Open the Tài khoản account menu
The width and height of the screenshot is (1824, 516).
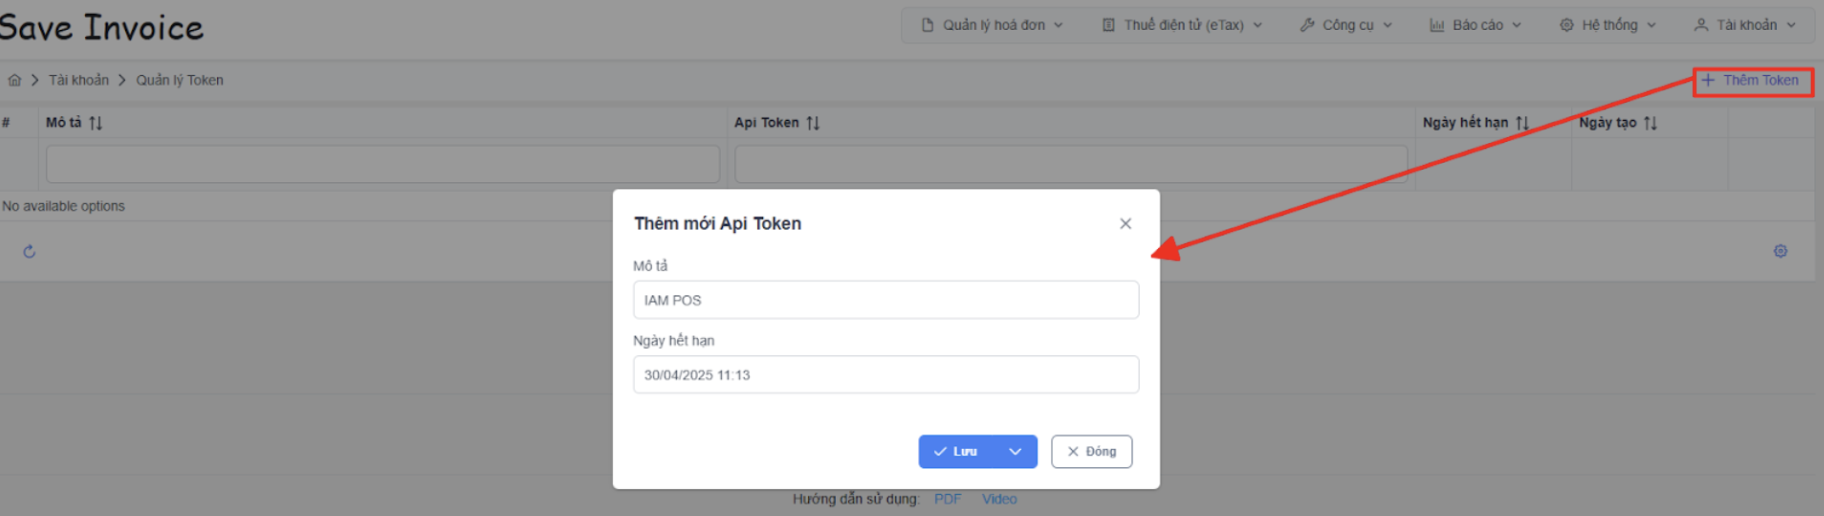click(1745, 25)
